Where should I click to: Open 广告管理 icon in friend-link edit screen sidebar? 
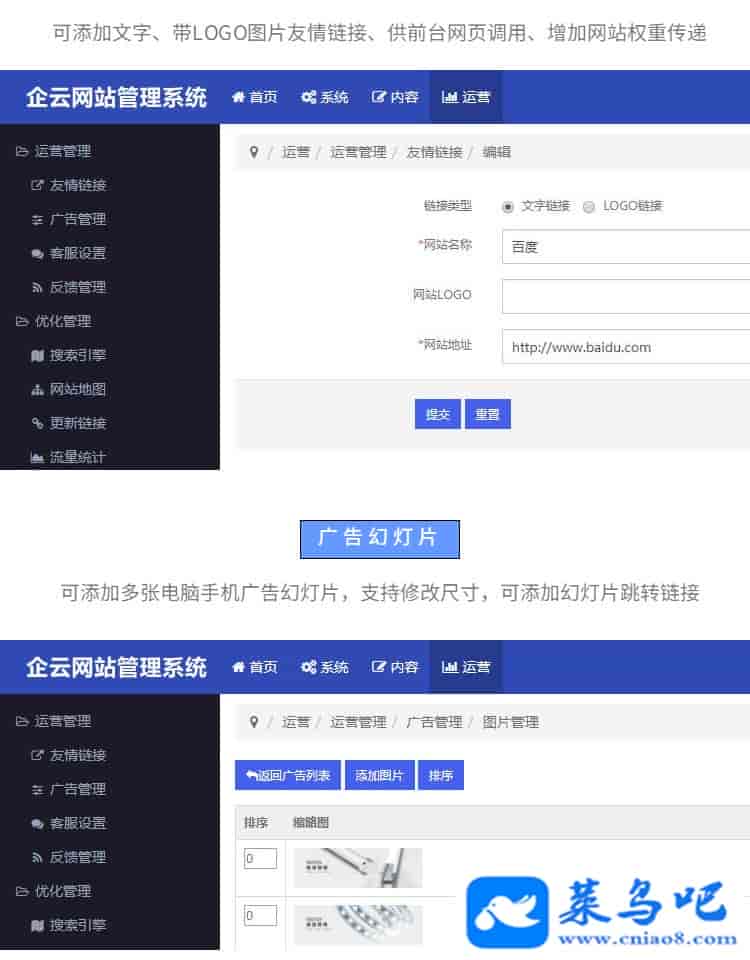click(37, 219)
